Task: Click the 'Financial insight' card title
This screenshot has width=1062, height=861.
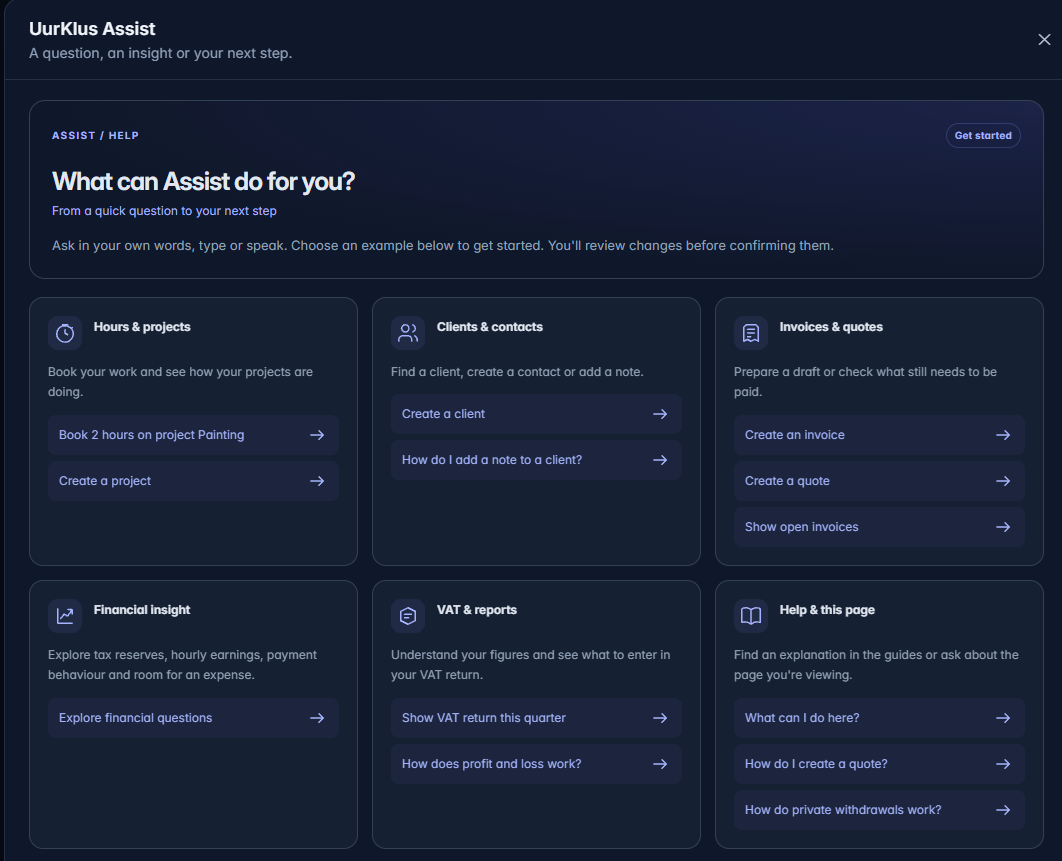Action: coord(142,610)
